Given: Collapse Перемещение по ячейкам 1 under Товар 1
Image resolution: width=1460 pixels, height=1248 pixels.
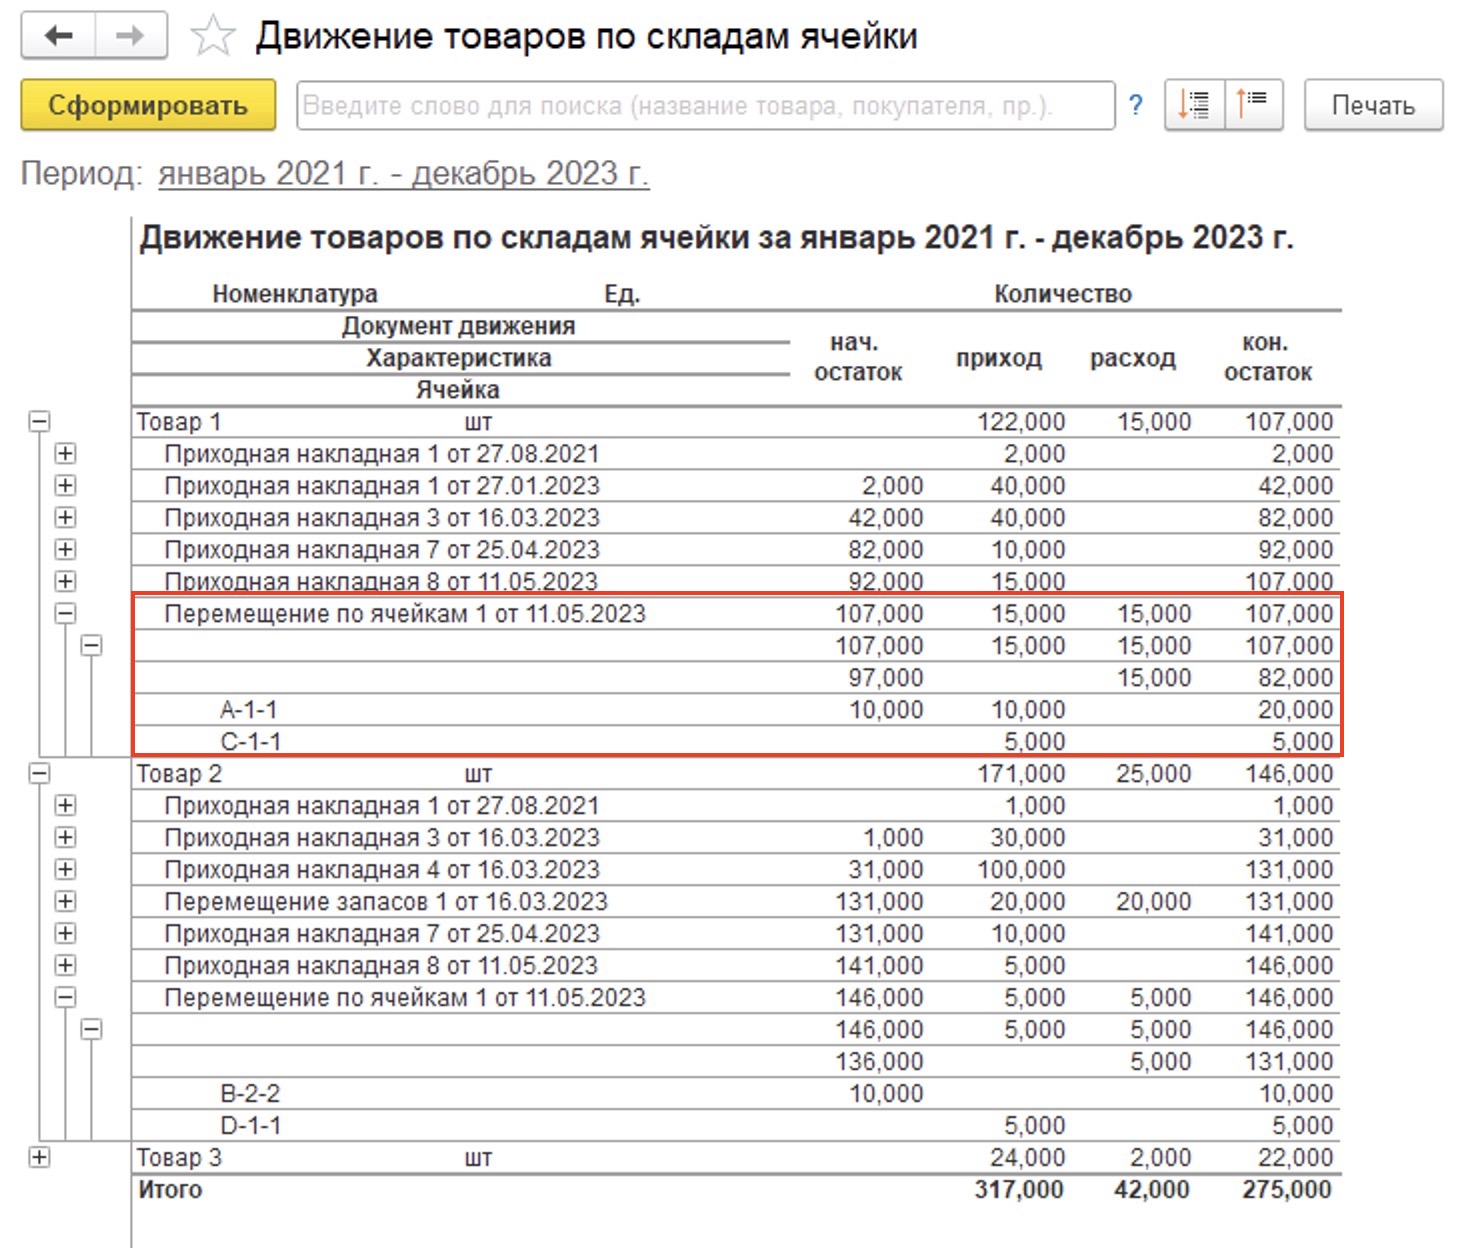Looking at the screenshot, I should point(65,614).
